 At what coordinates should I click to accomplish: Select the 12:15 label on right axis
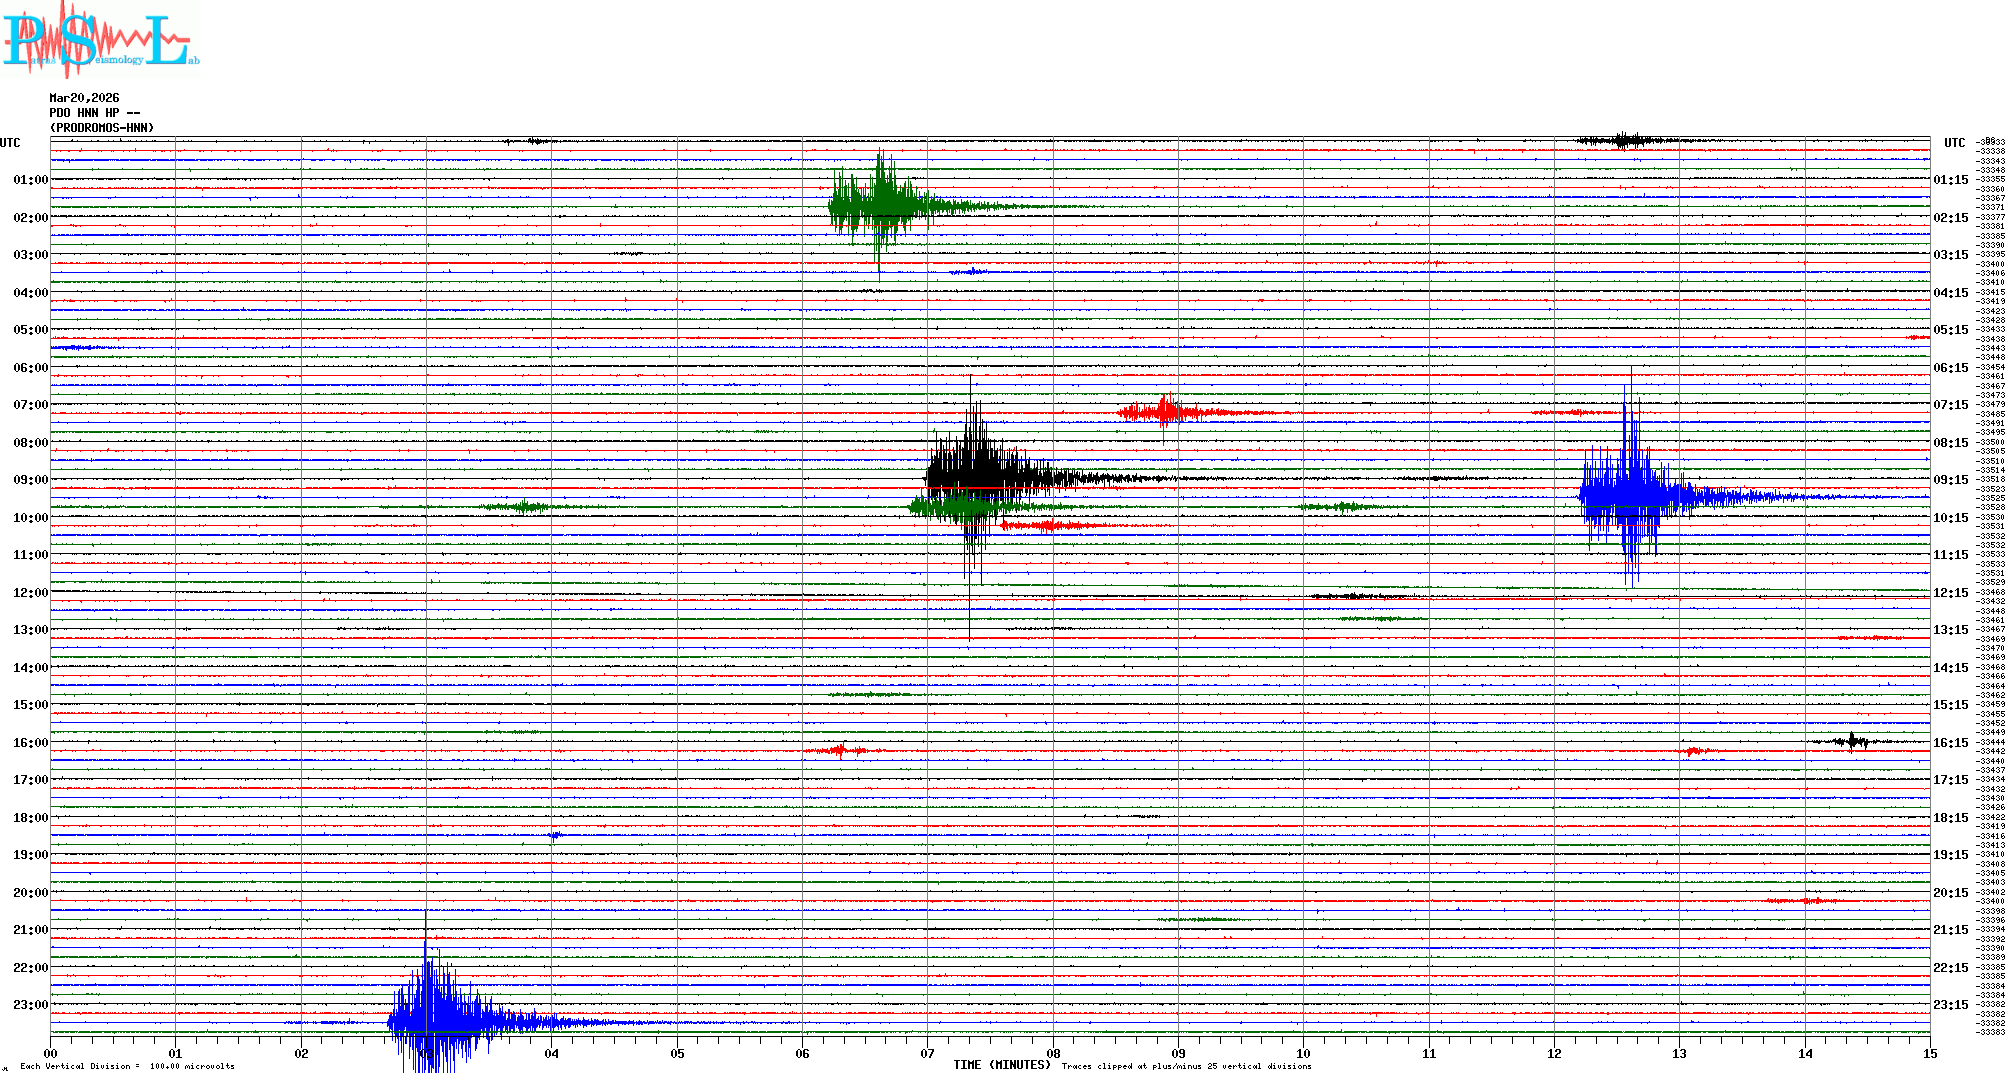coord(1950,593)
